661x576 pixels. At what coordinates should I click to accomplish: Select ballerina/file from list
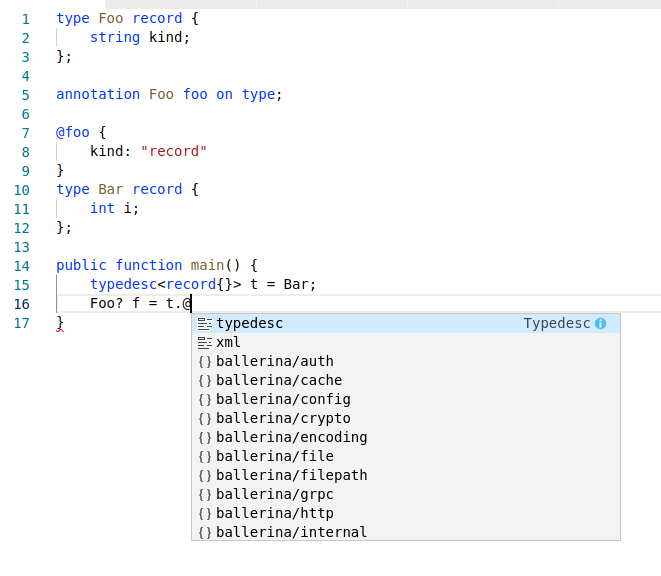pyautogui.click(x=406, y=456)
